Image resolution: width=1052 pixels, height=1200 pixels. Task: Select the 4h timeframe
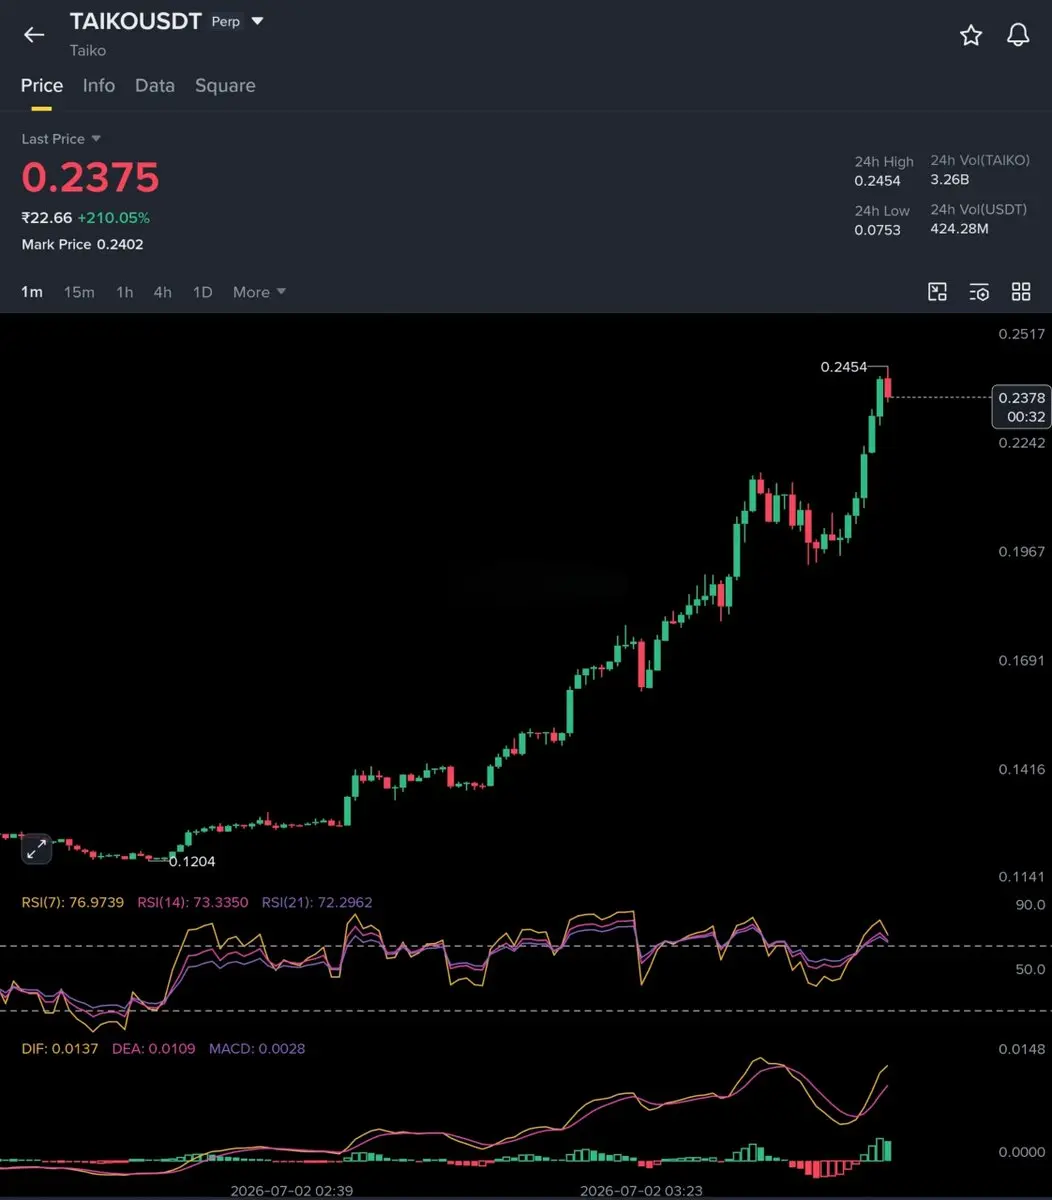click(x=163, y=292)
